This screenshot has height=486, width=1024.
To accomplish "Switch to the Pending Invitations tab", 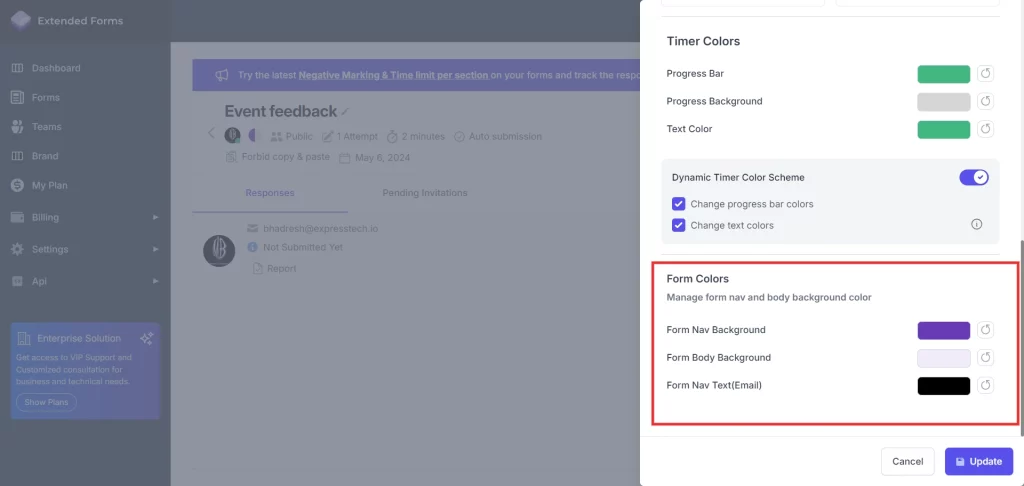I will (x=424, y=193).
